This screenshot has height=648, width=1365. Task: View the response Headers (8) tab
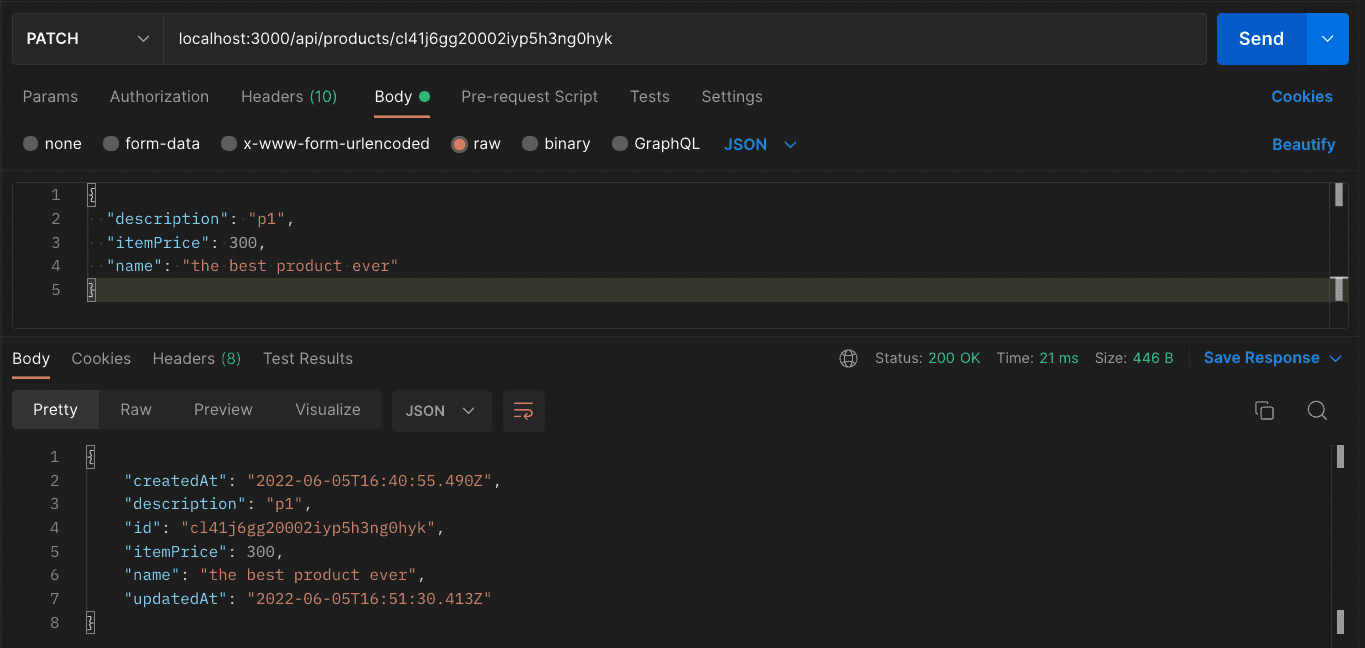[x=197, y=359]
